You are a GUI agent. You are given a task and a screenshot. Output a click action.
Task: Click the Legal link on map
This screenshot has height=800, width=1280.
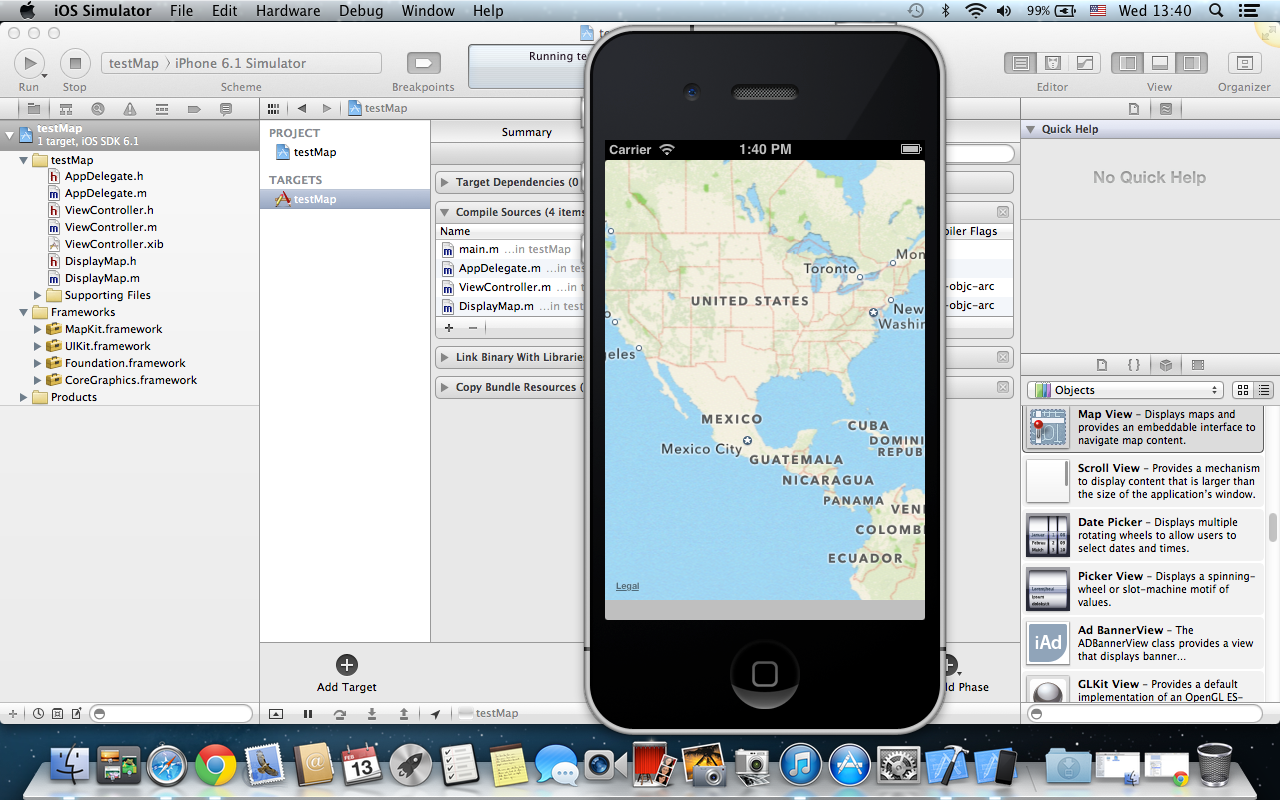(x=627, y=586)
